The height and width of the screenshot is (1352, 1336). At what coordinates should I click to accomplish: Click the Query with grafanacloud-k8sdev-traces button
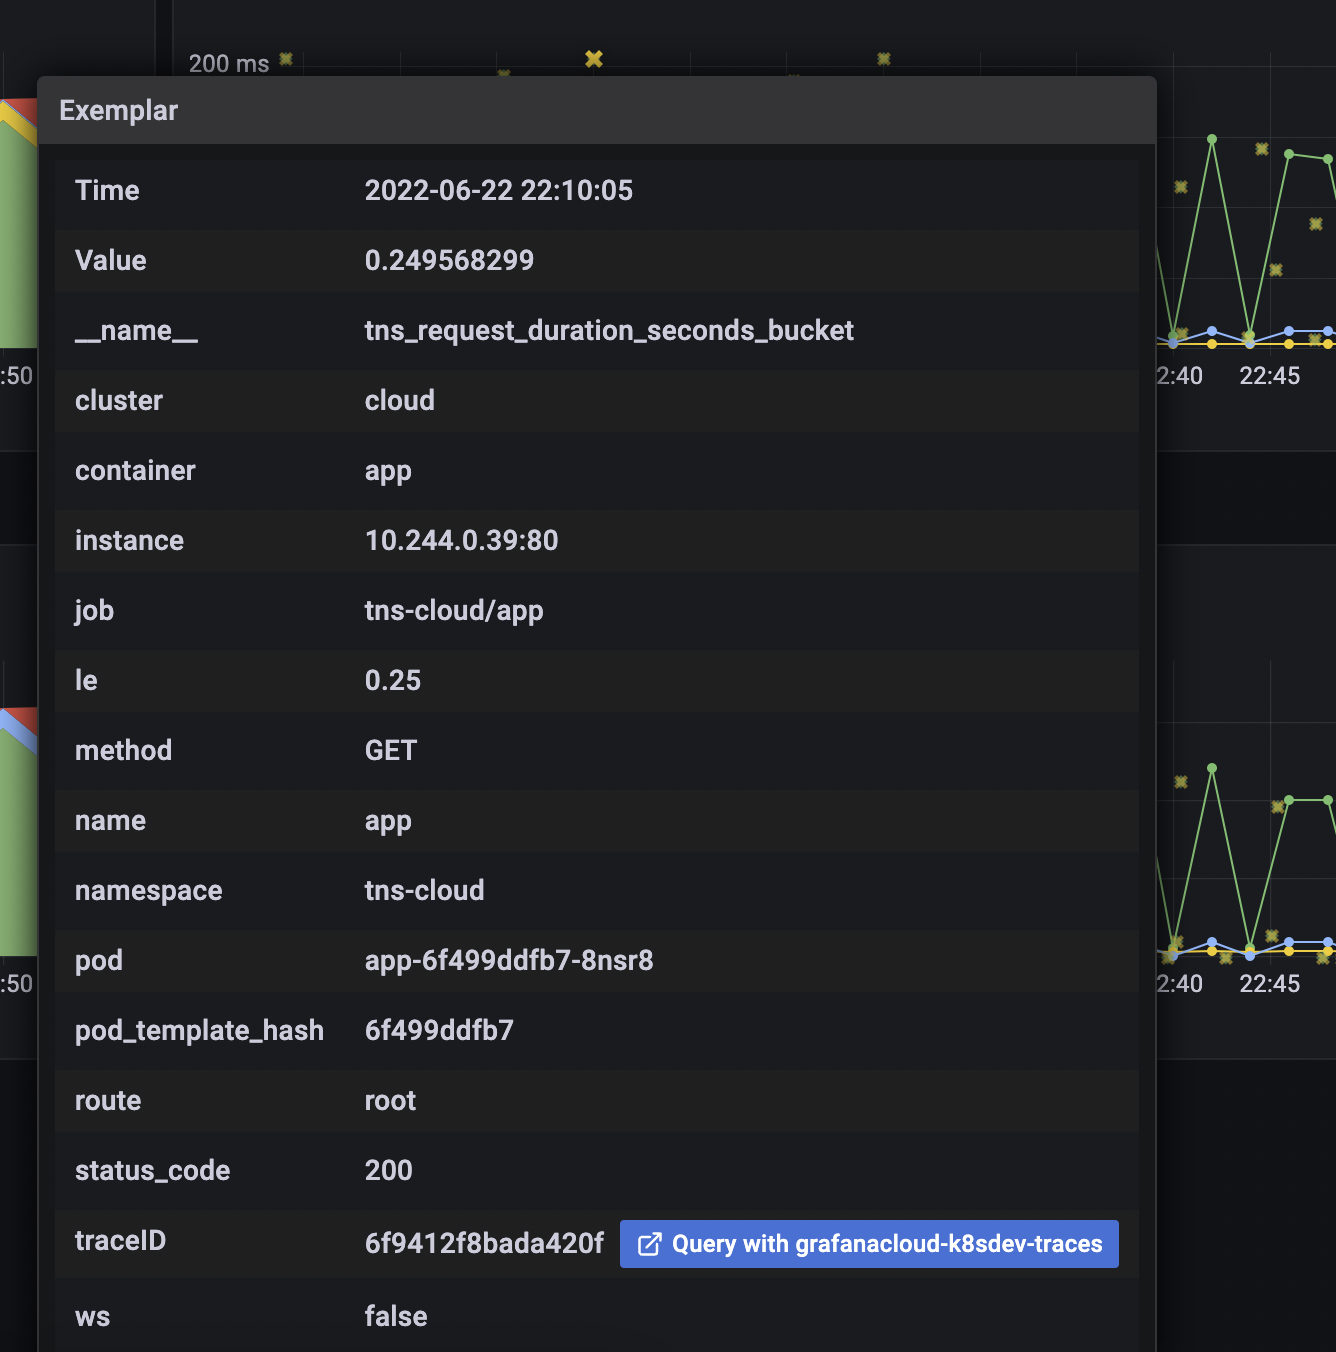click(x=869, y=1244)
